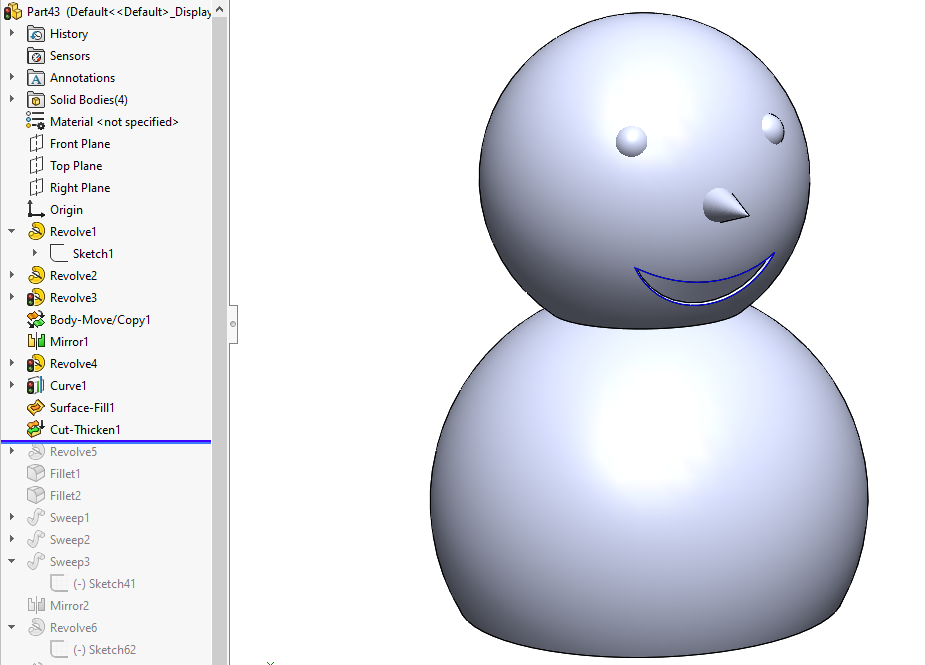Click the Material not specified icon
Screen dimensions: 925x665
click(35, 122)
